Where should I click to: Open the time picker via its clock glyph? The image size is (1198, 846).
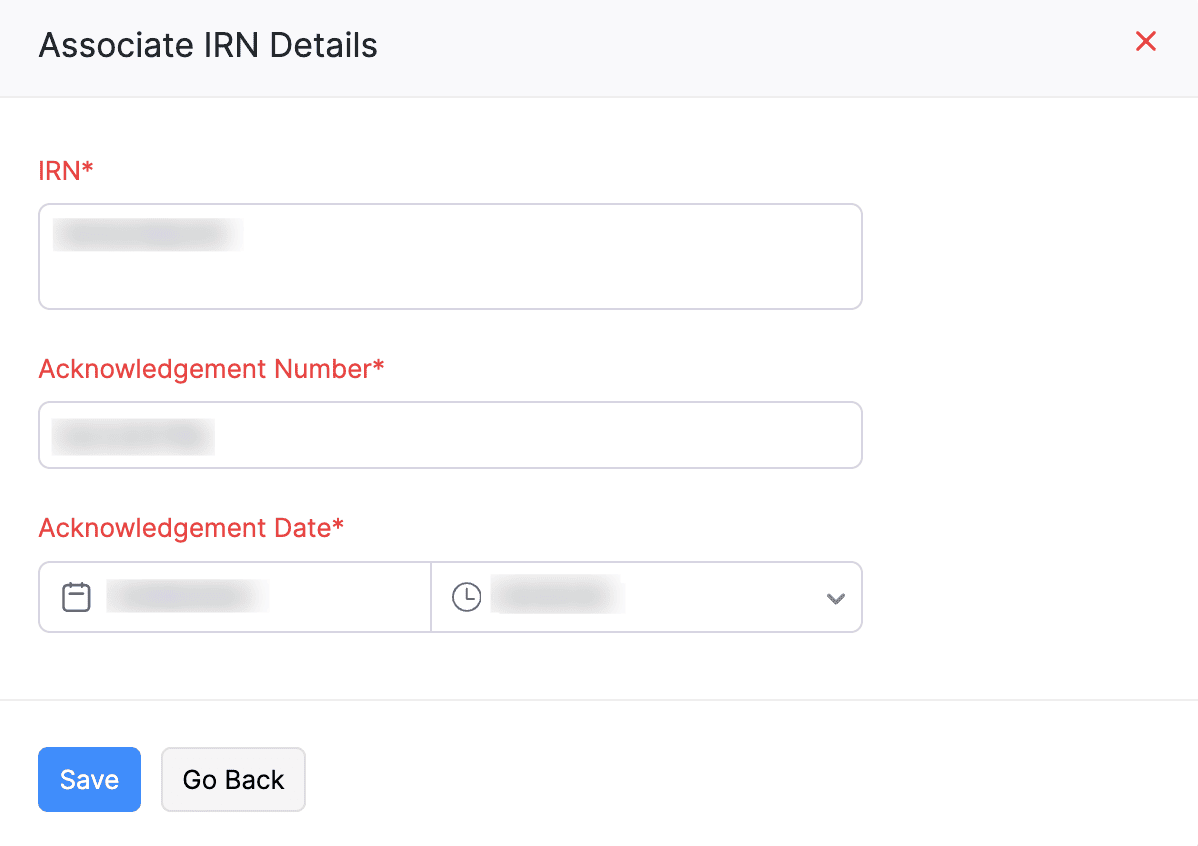pyautogui.click(x=466, y=595)
